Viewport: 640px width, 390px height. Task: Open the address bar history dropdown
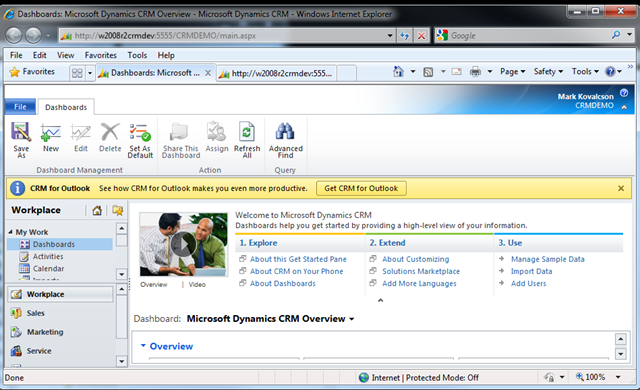click(x=390, y=35)
